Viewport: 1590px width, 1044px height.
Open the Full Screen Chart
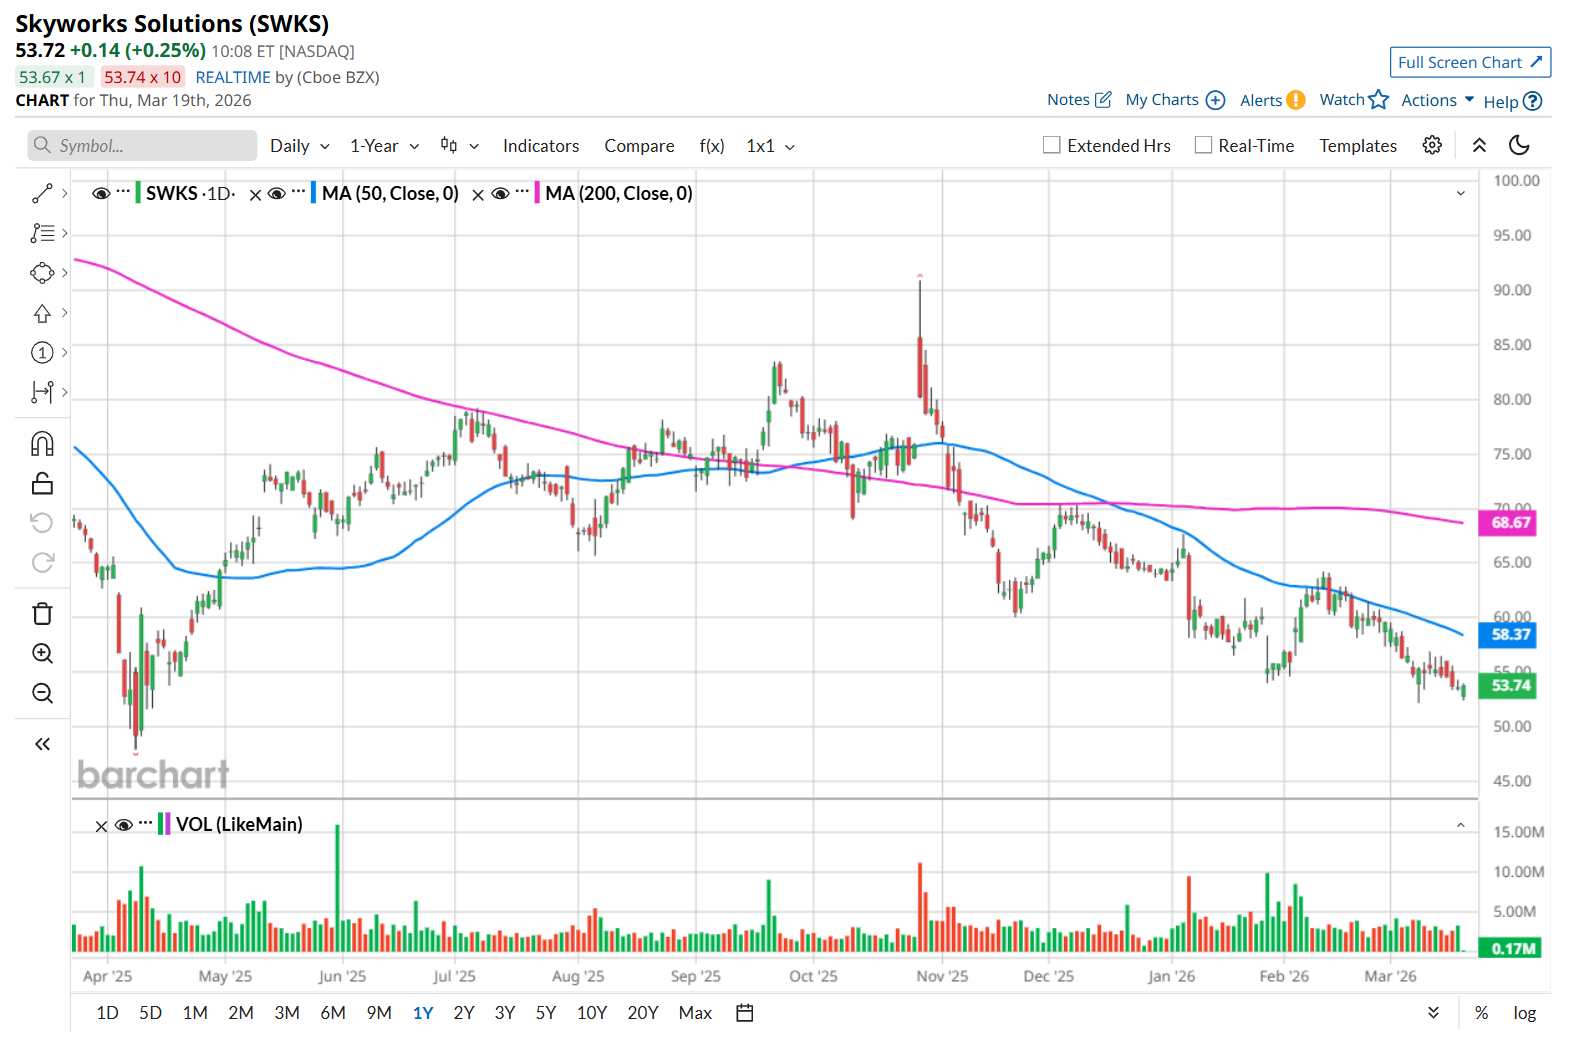[1470, 62]
